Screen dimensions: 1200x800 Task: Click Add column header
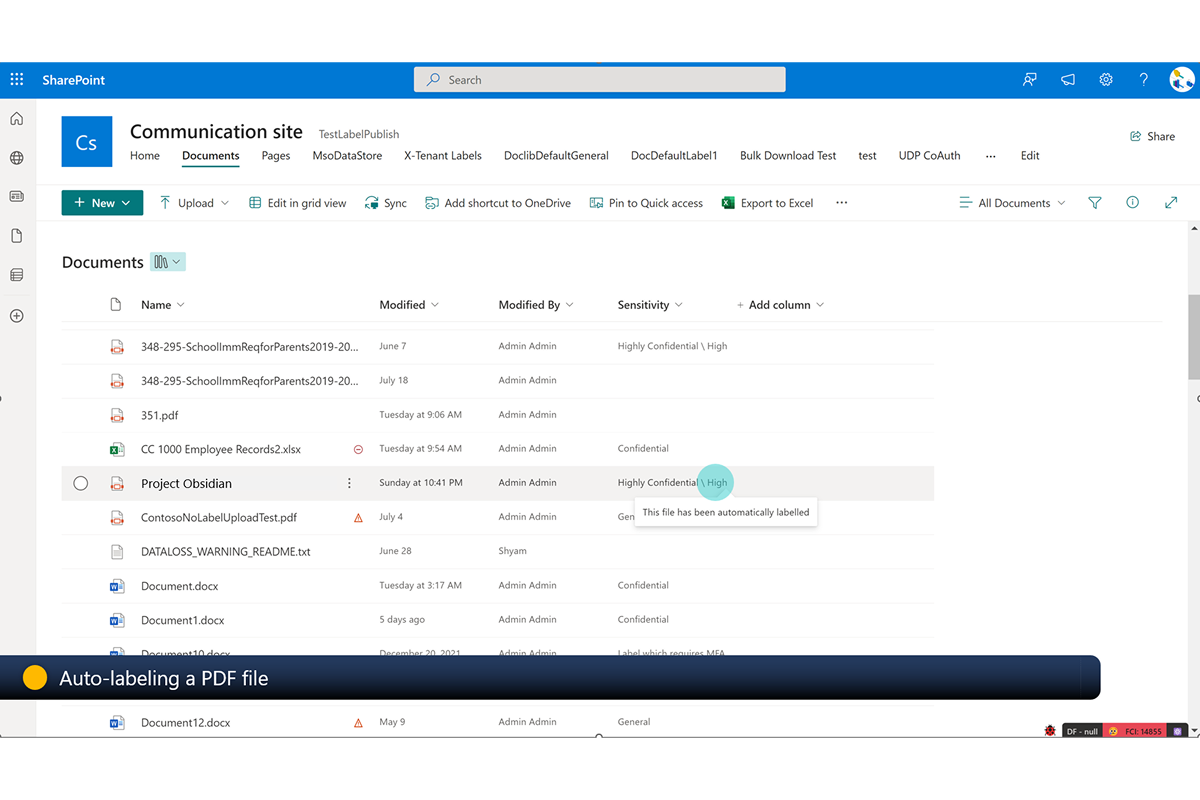[x=780, y=305]
